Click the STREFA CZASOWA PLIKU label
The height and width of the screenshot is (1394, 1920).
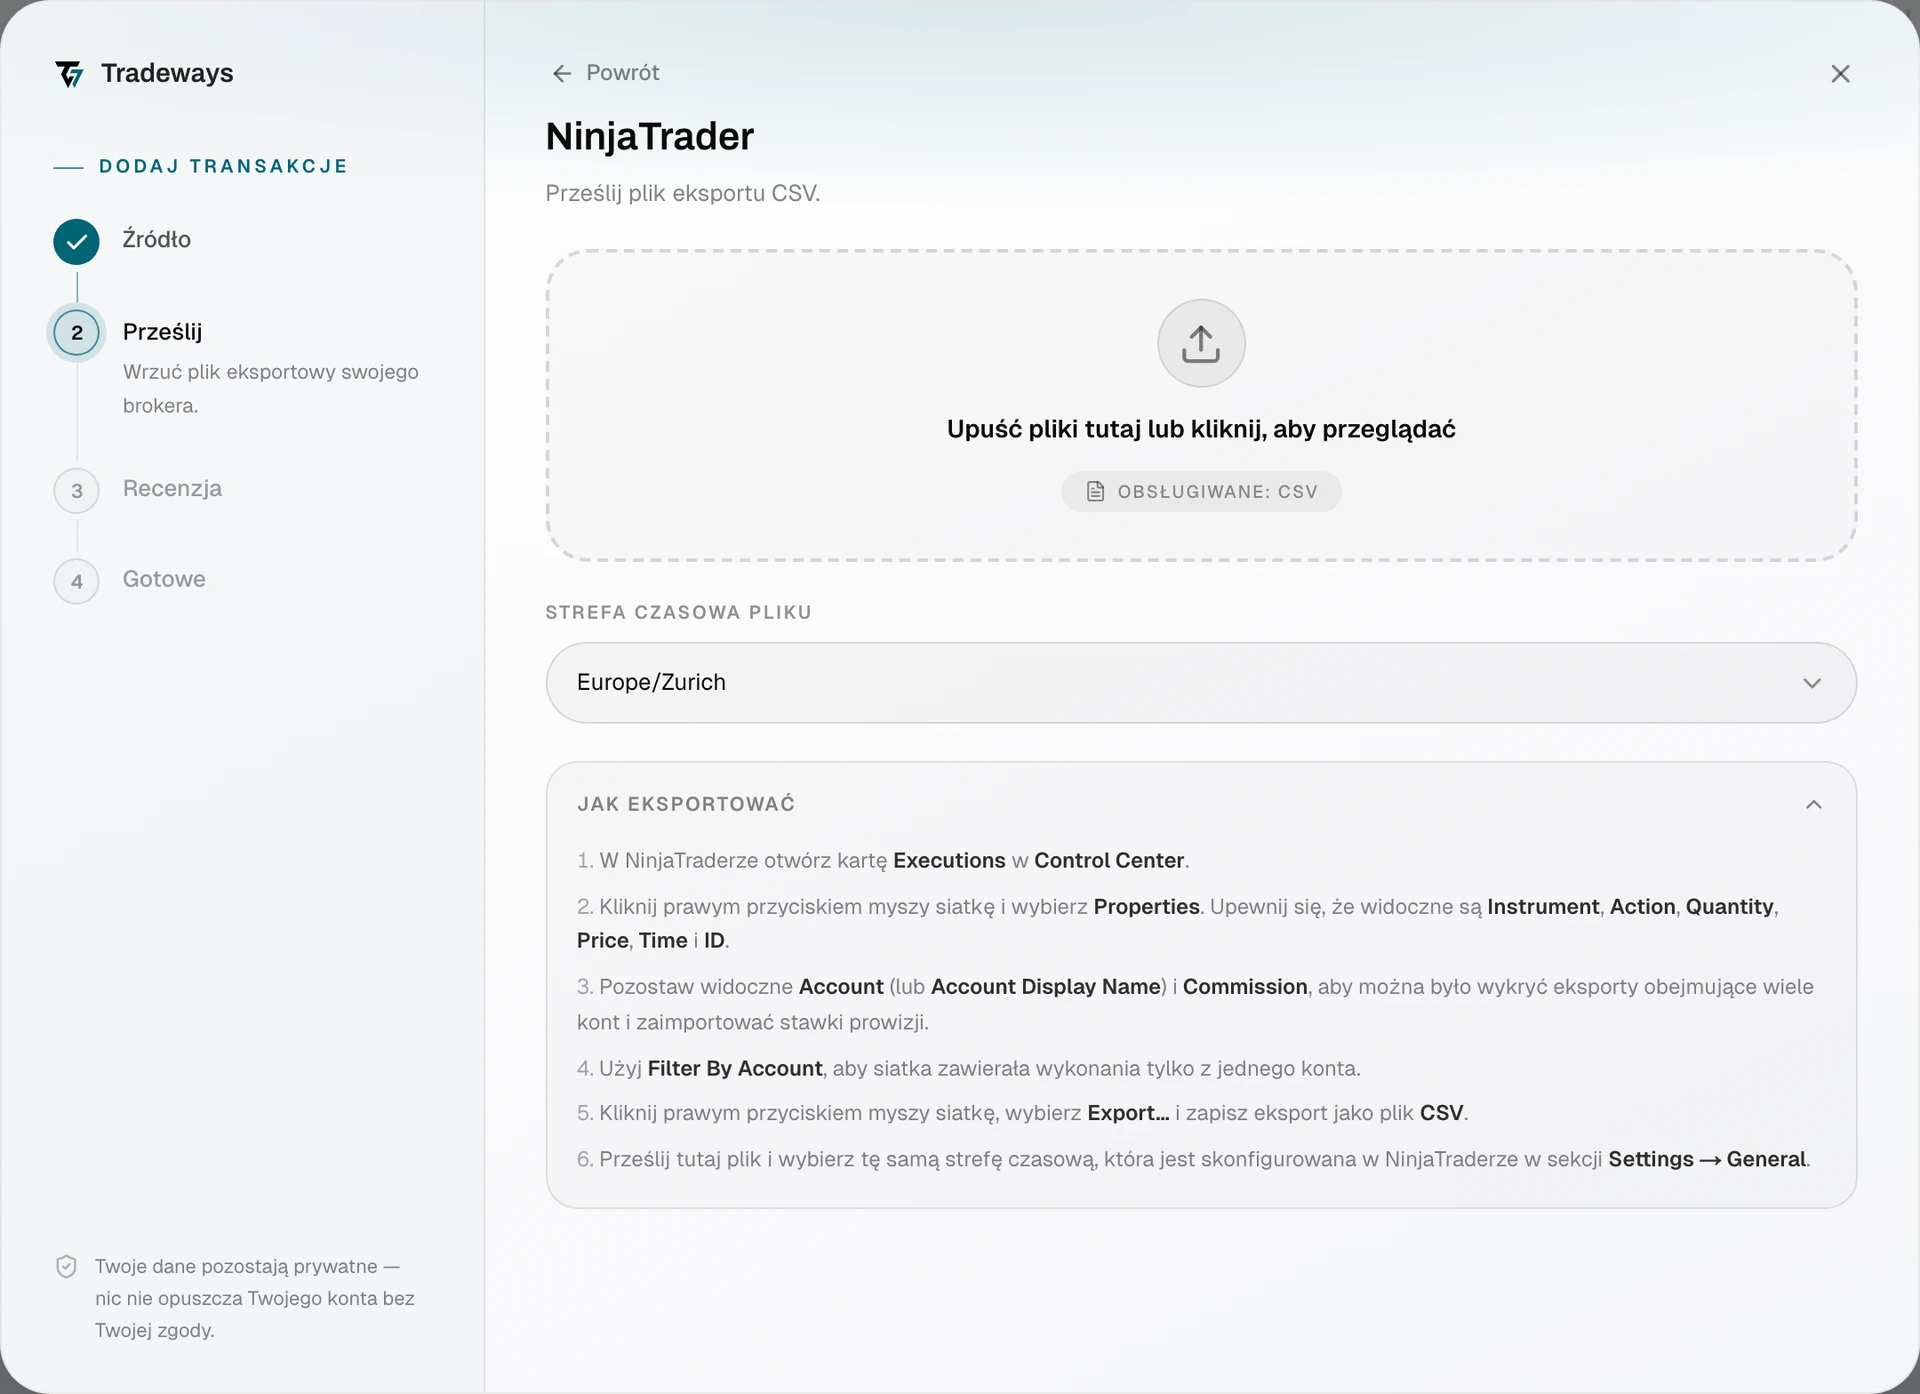[678, 612]
